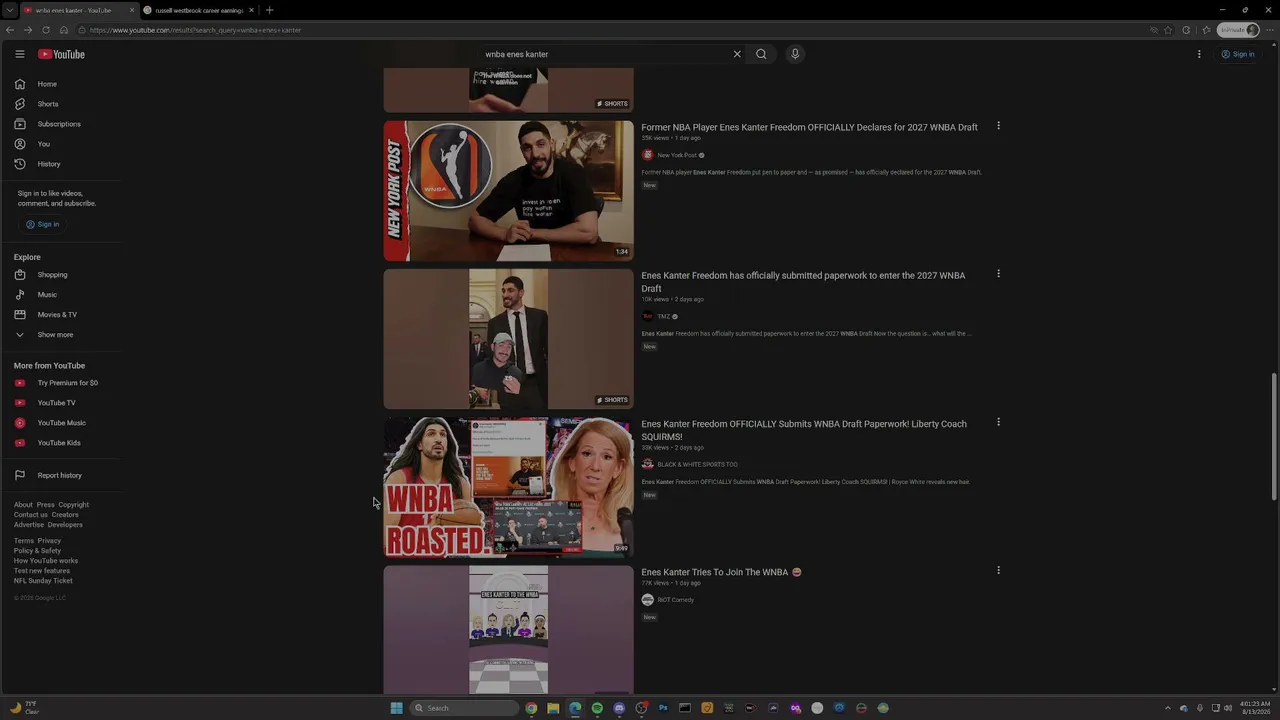This screenshot has width=1280, height=720.
Task: Open the YouTube guide hamburger menu
Action: tap(19, 54)
